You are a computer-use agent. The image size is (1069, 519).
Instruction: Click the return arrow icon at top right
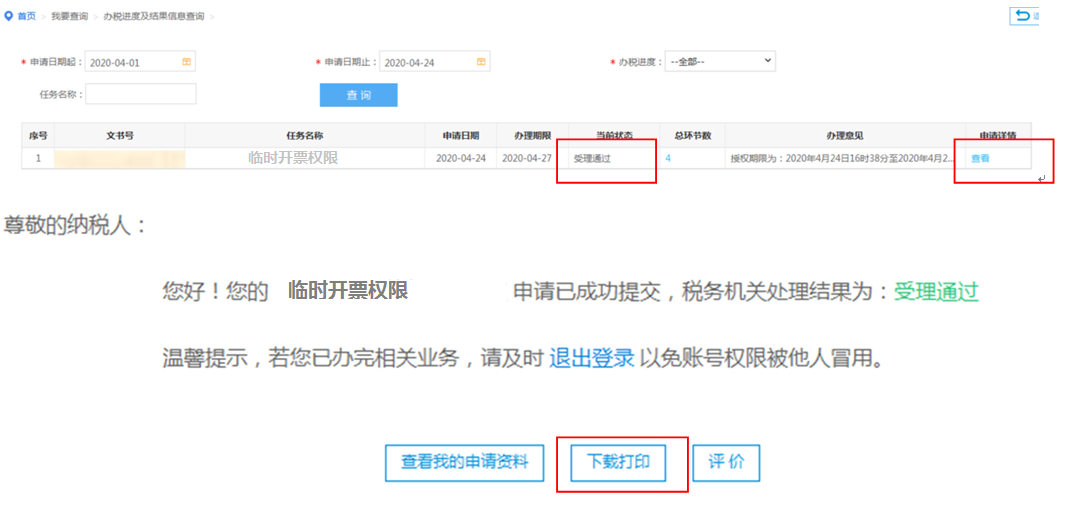point(1023,16)
